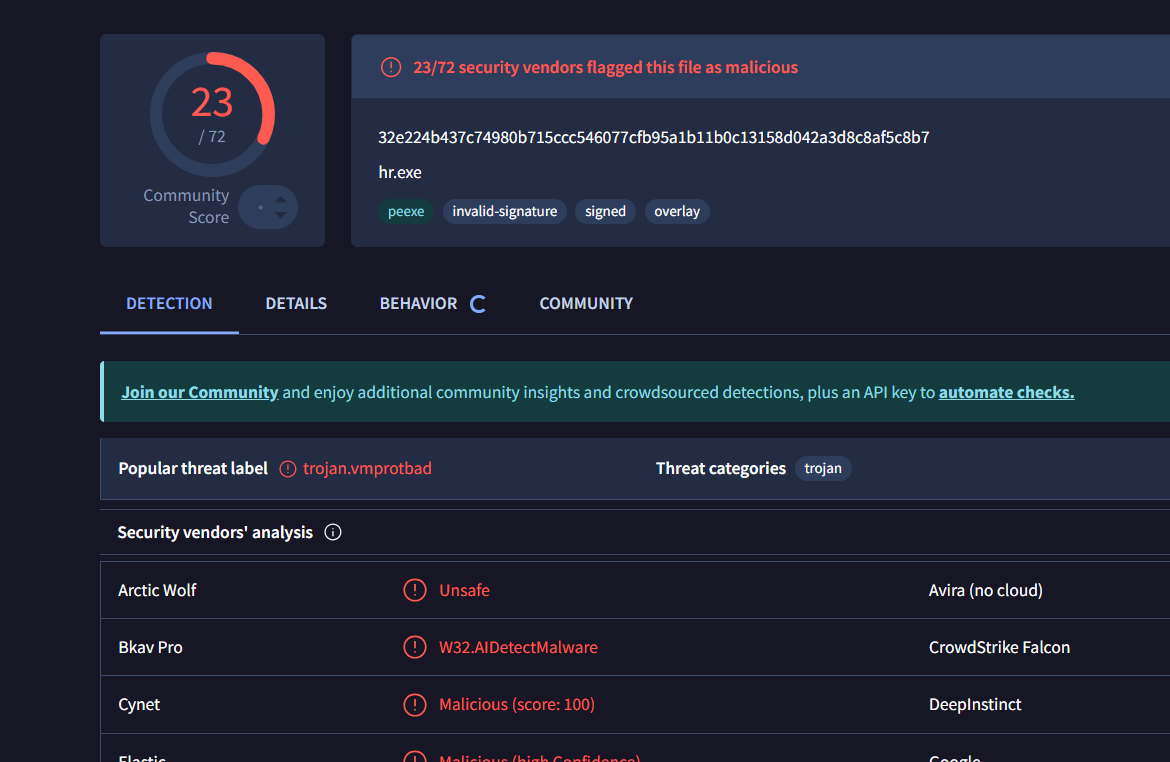Click the 23 / 72 detection score gauge
The height and width of the screenshot is (762, 1170).
(x=212, y=113)
